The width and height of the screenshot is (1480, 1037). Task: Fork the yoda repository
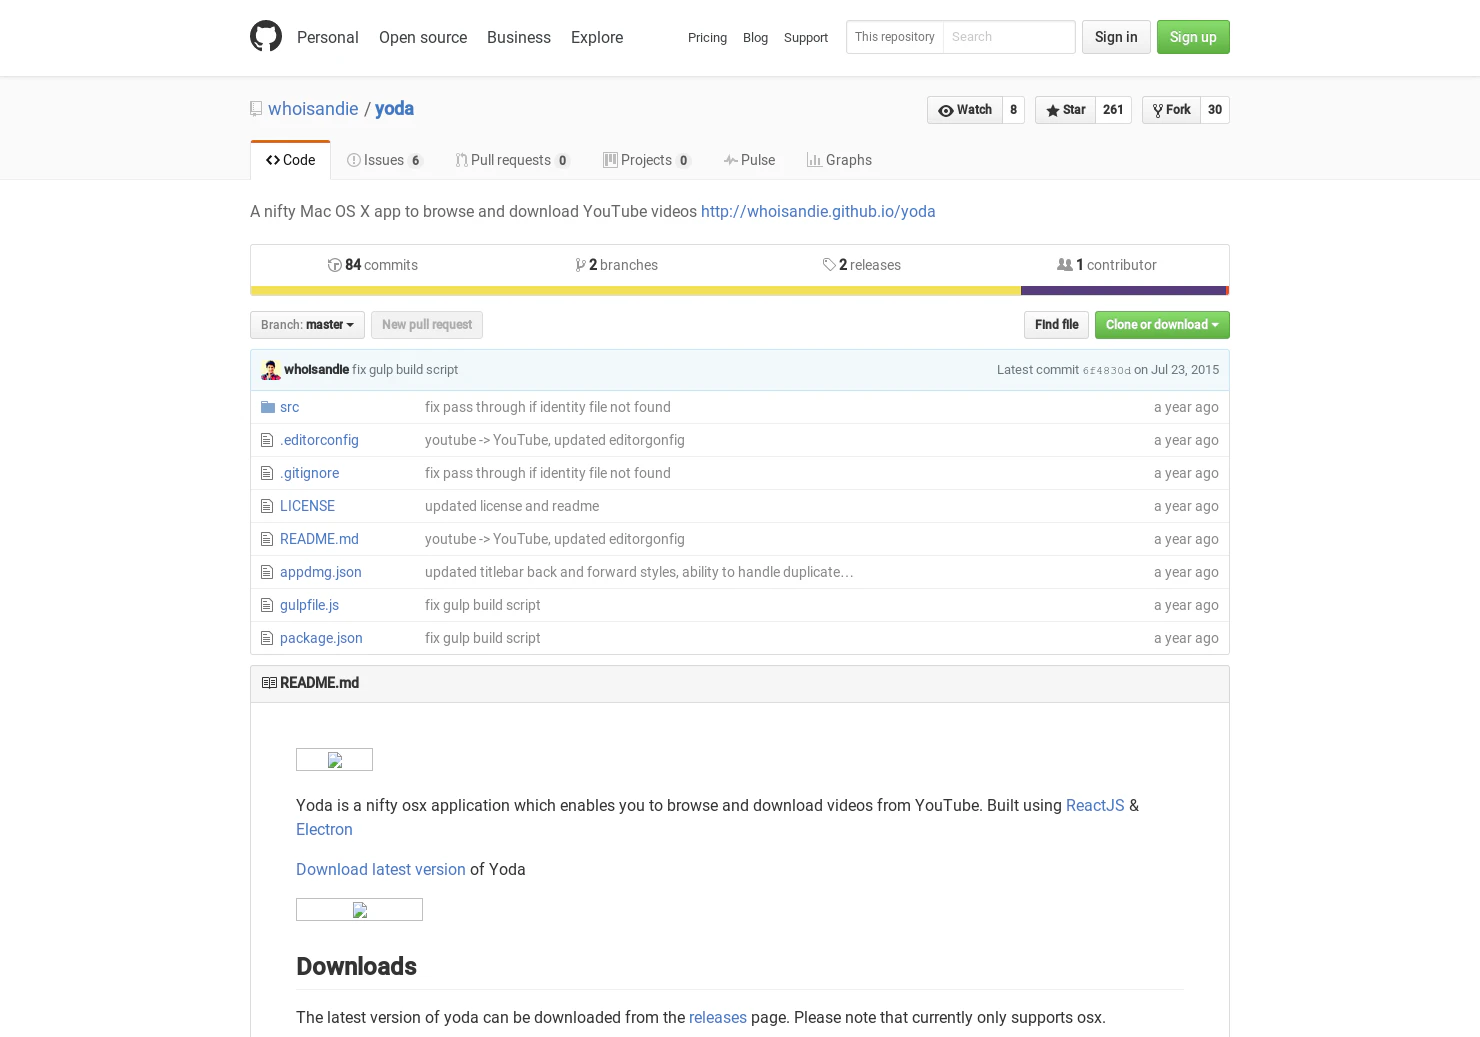coord(1171,110)
